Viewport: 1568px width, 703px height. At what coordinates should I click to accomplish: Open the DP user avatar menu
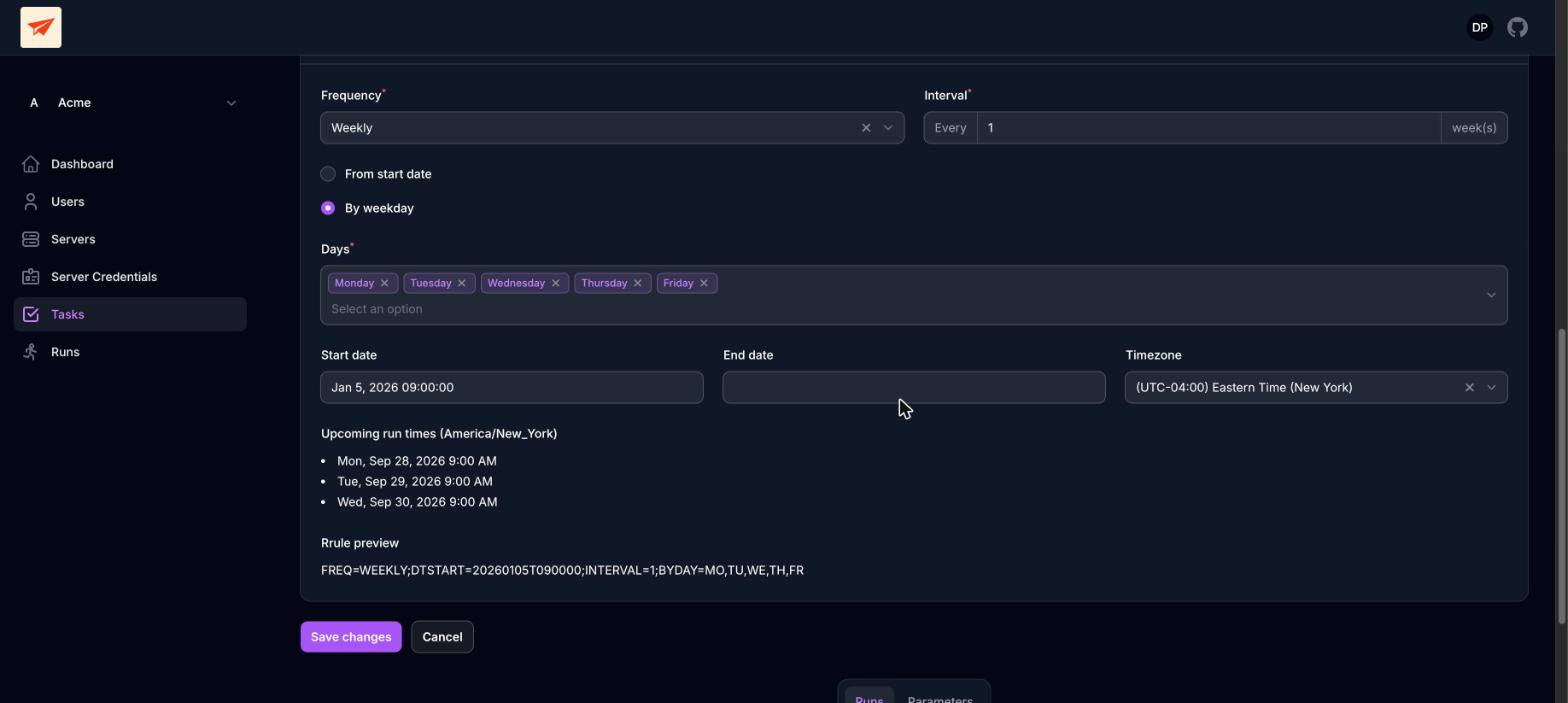click(1479, 28)
